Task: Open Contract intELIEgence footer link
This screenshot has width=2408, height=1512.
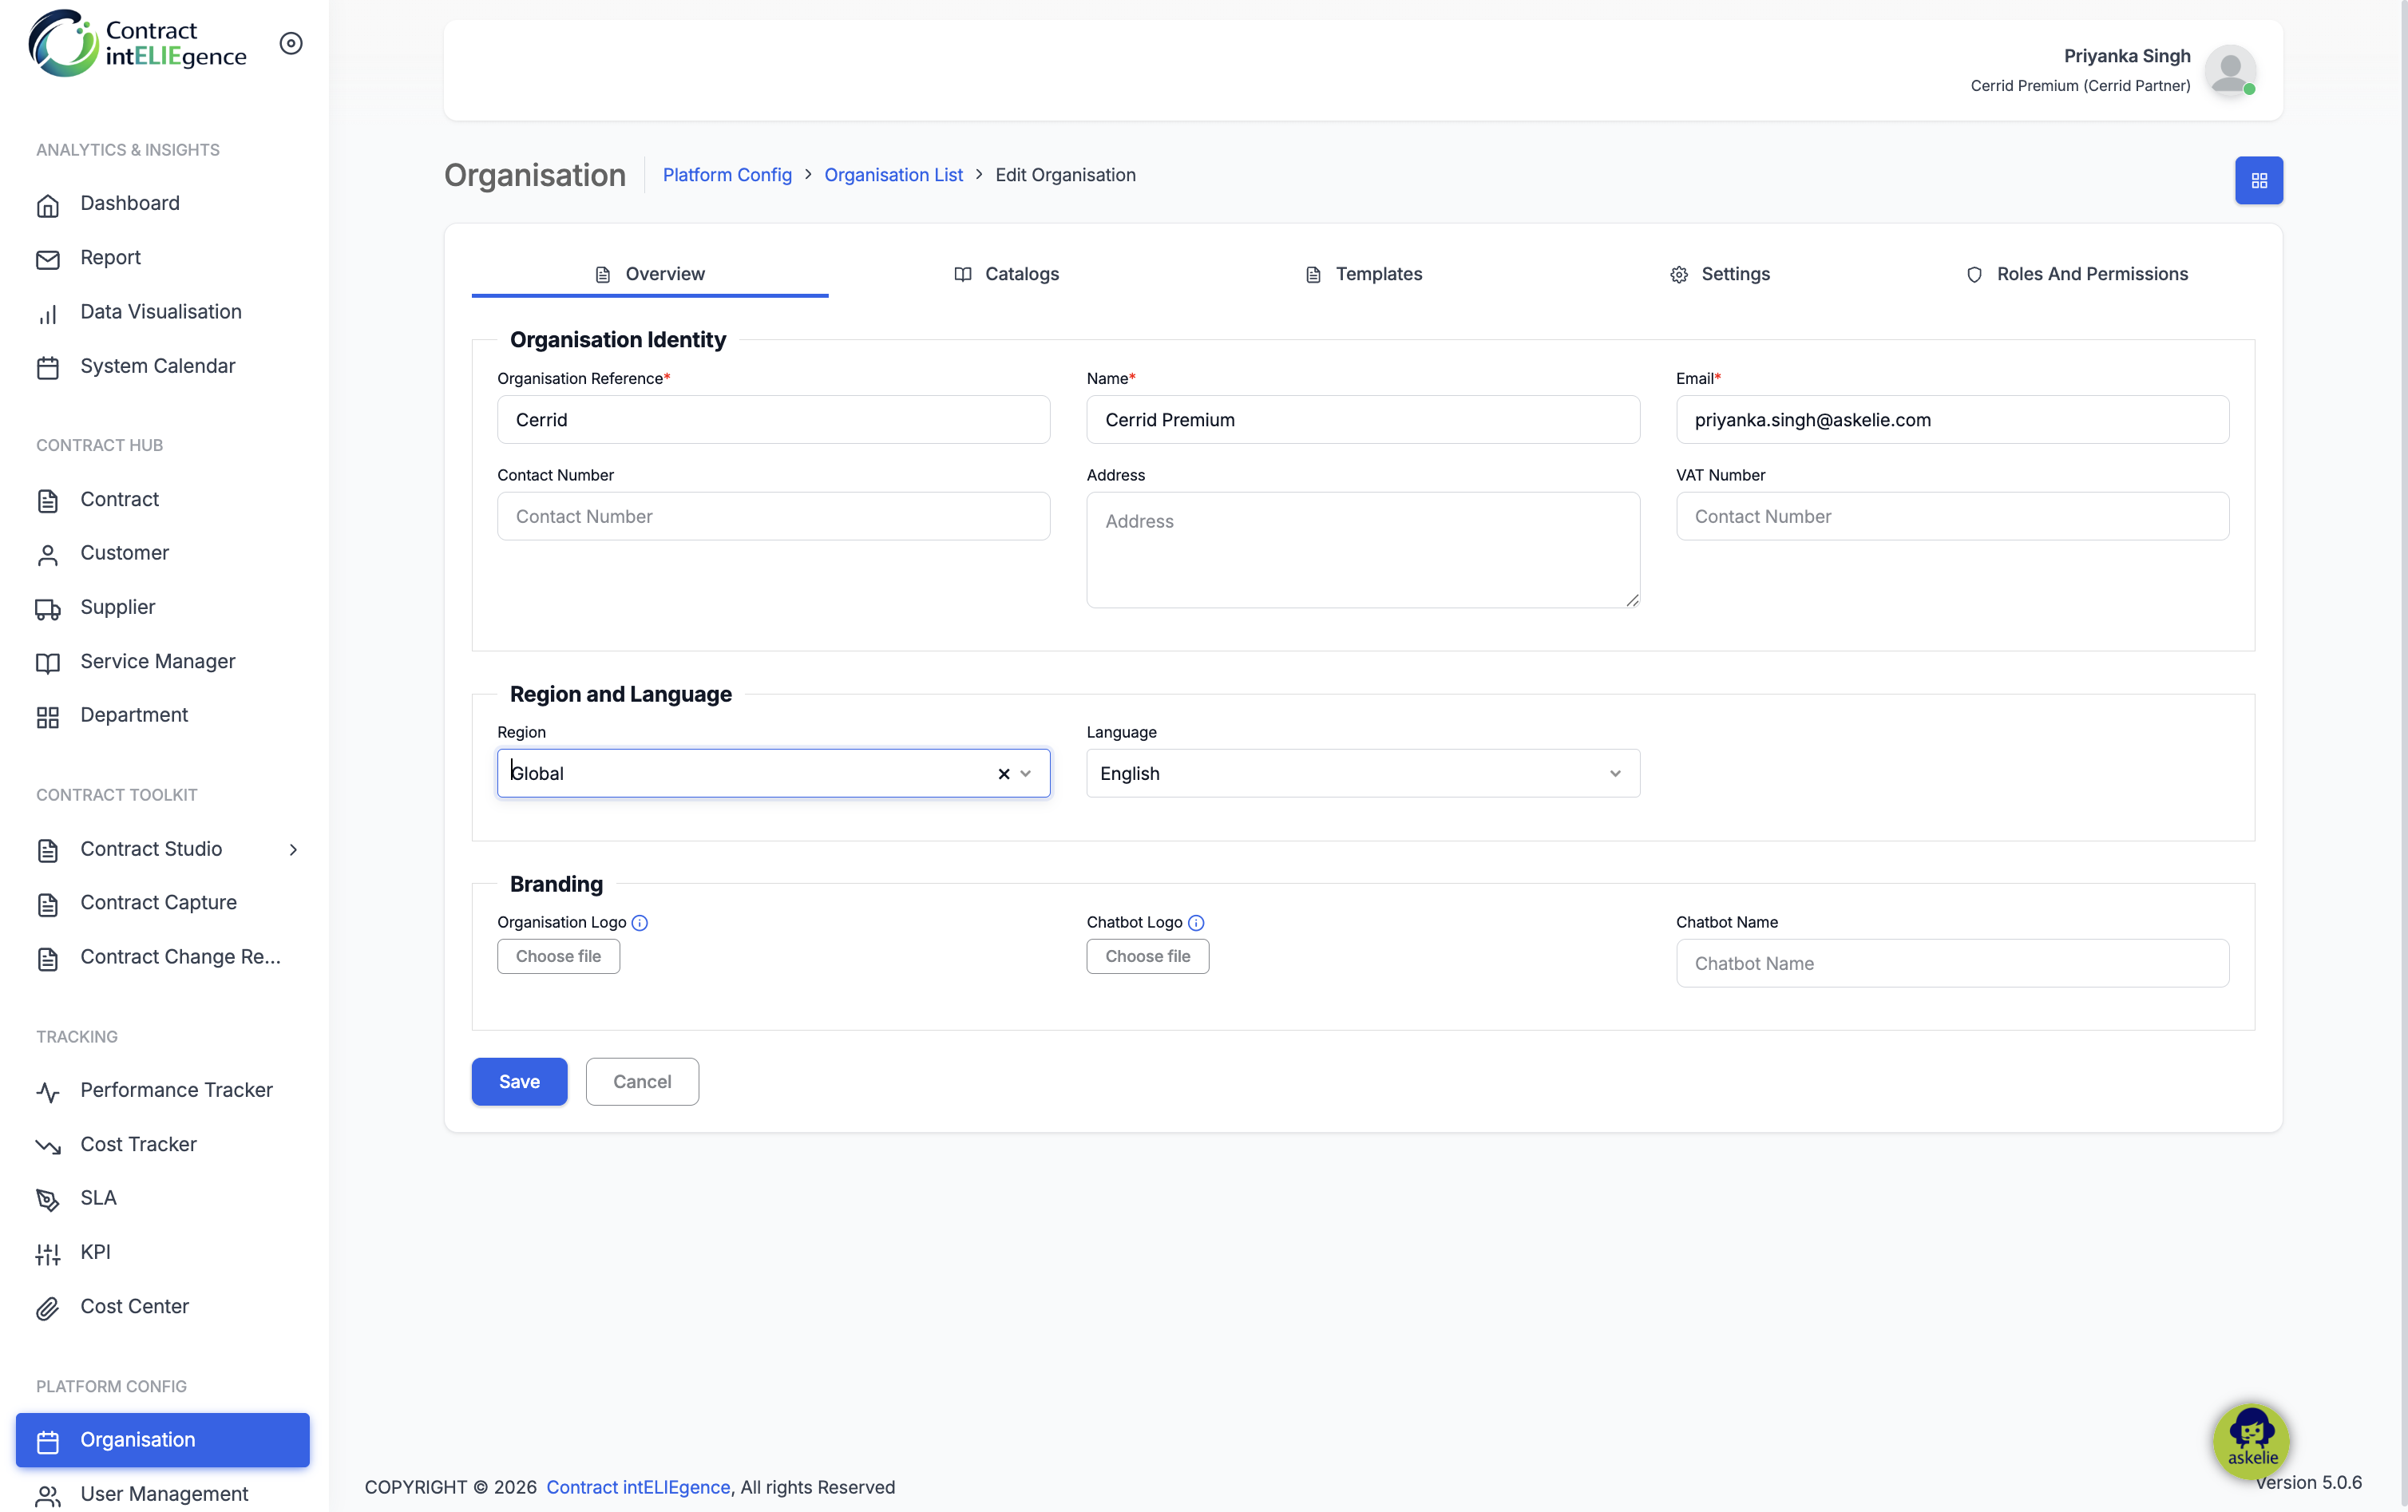Action: click(x=638, y=1487)
